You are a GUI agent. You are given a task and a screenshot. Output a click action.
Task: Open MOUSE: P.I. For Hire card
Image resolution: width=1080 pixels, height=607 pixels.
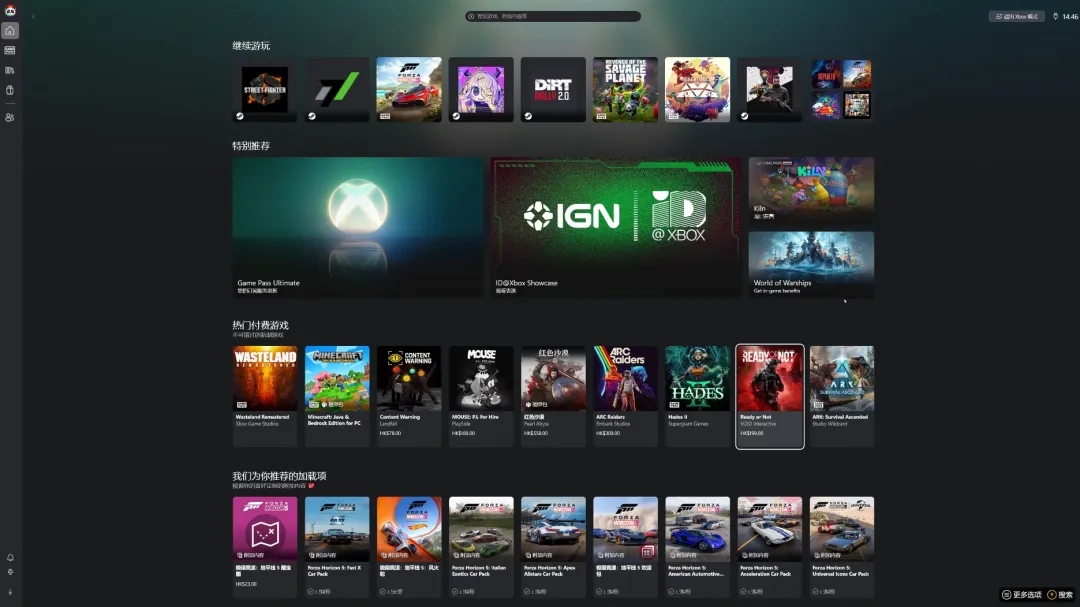481,396
